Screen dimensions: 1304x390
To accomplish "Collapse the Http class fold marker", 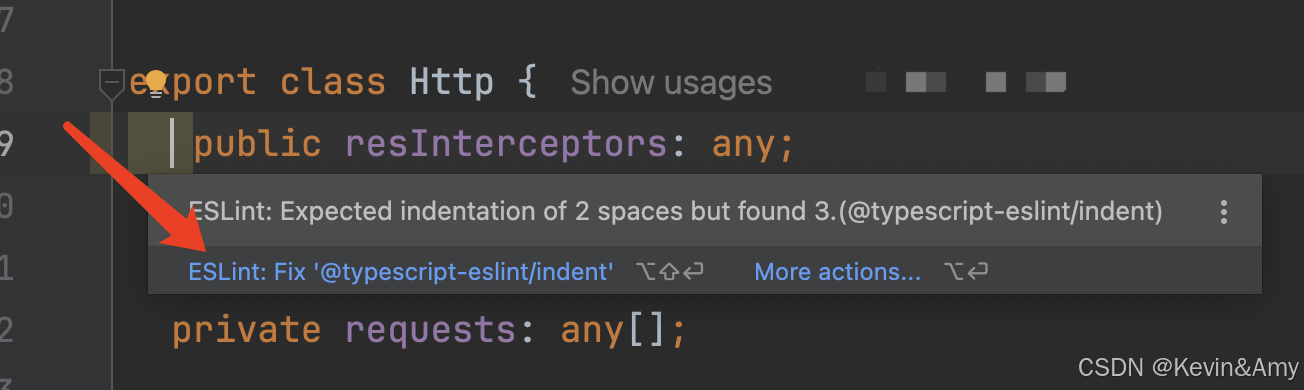I will (111, 84).
